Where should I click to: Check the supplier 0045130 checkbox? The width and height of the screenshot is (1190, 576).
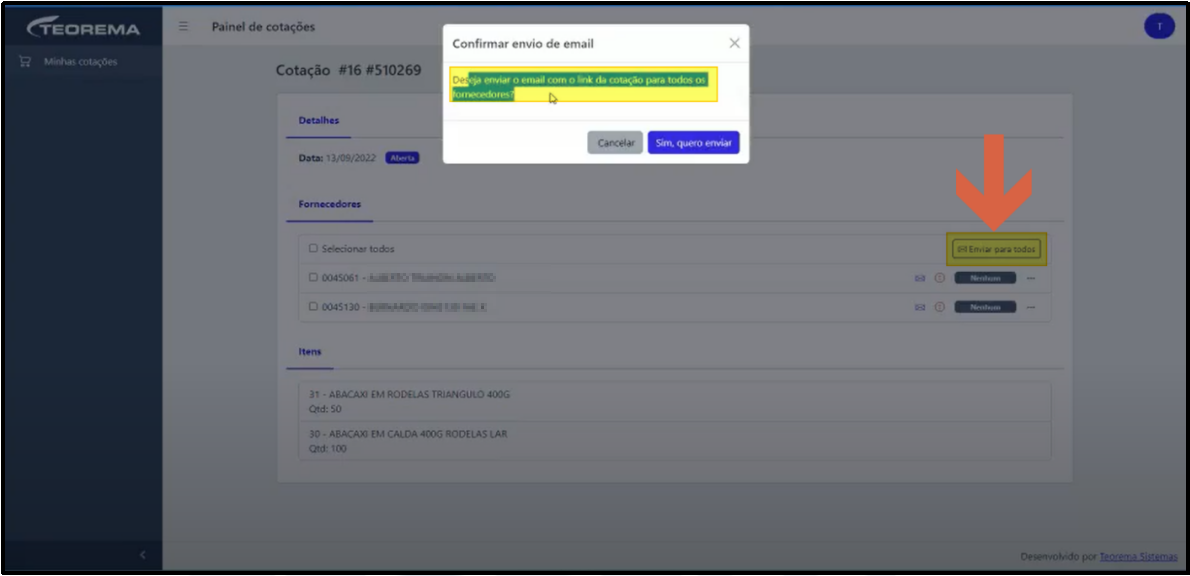tap(313, 307)
